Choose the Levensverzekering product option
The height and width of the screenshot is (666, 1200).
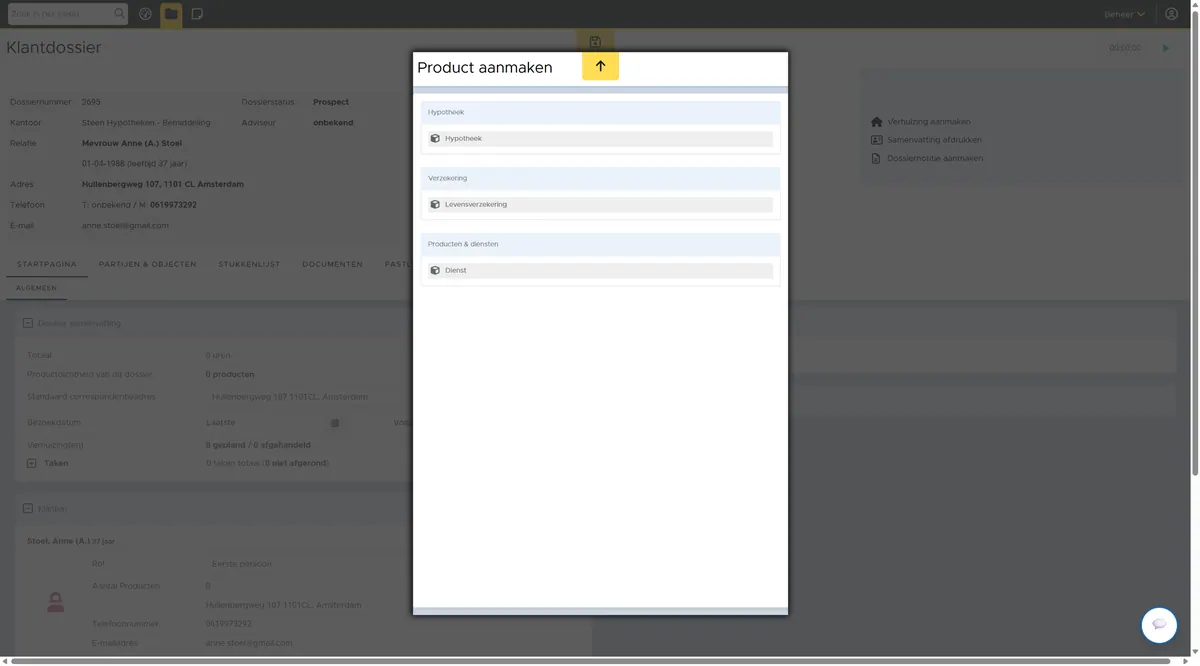600,205
